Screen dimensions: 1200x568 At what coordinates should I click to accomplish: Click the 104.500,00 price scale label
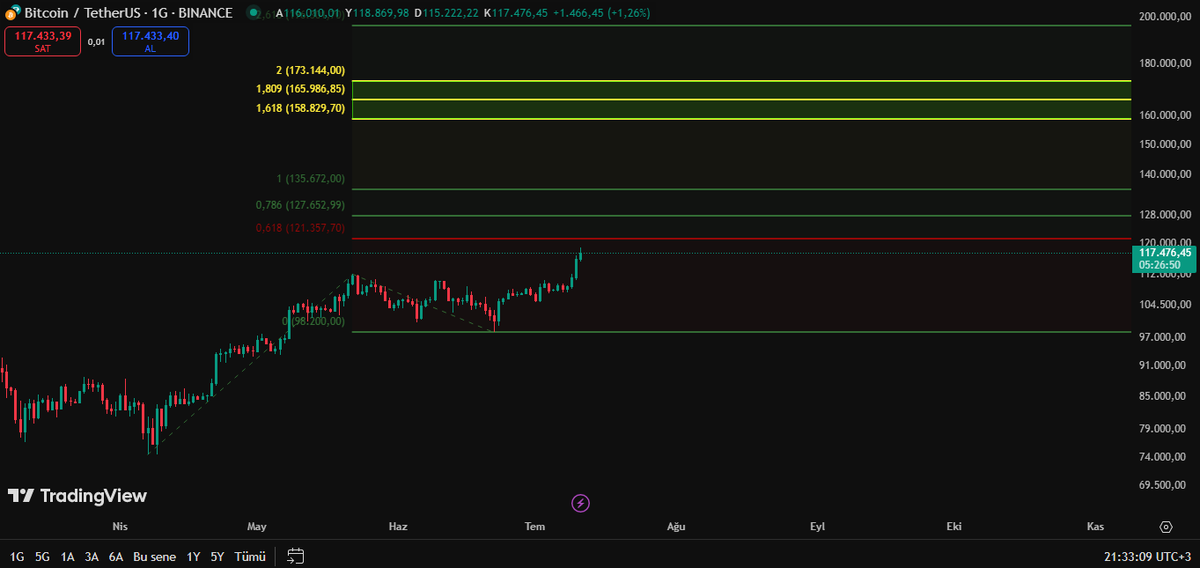tap(1165, 305)
